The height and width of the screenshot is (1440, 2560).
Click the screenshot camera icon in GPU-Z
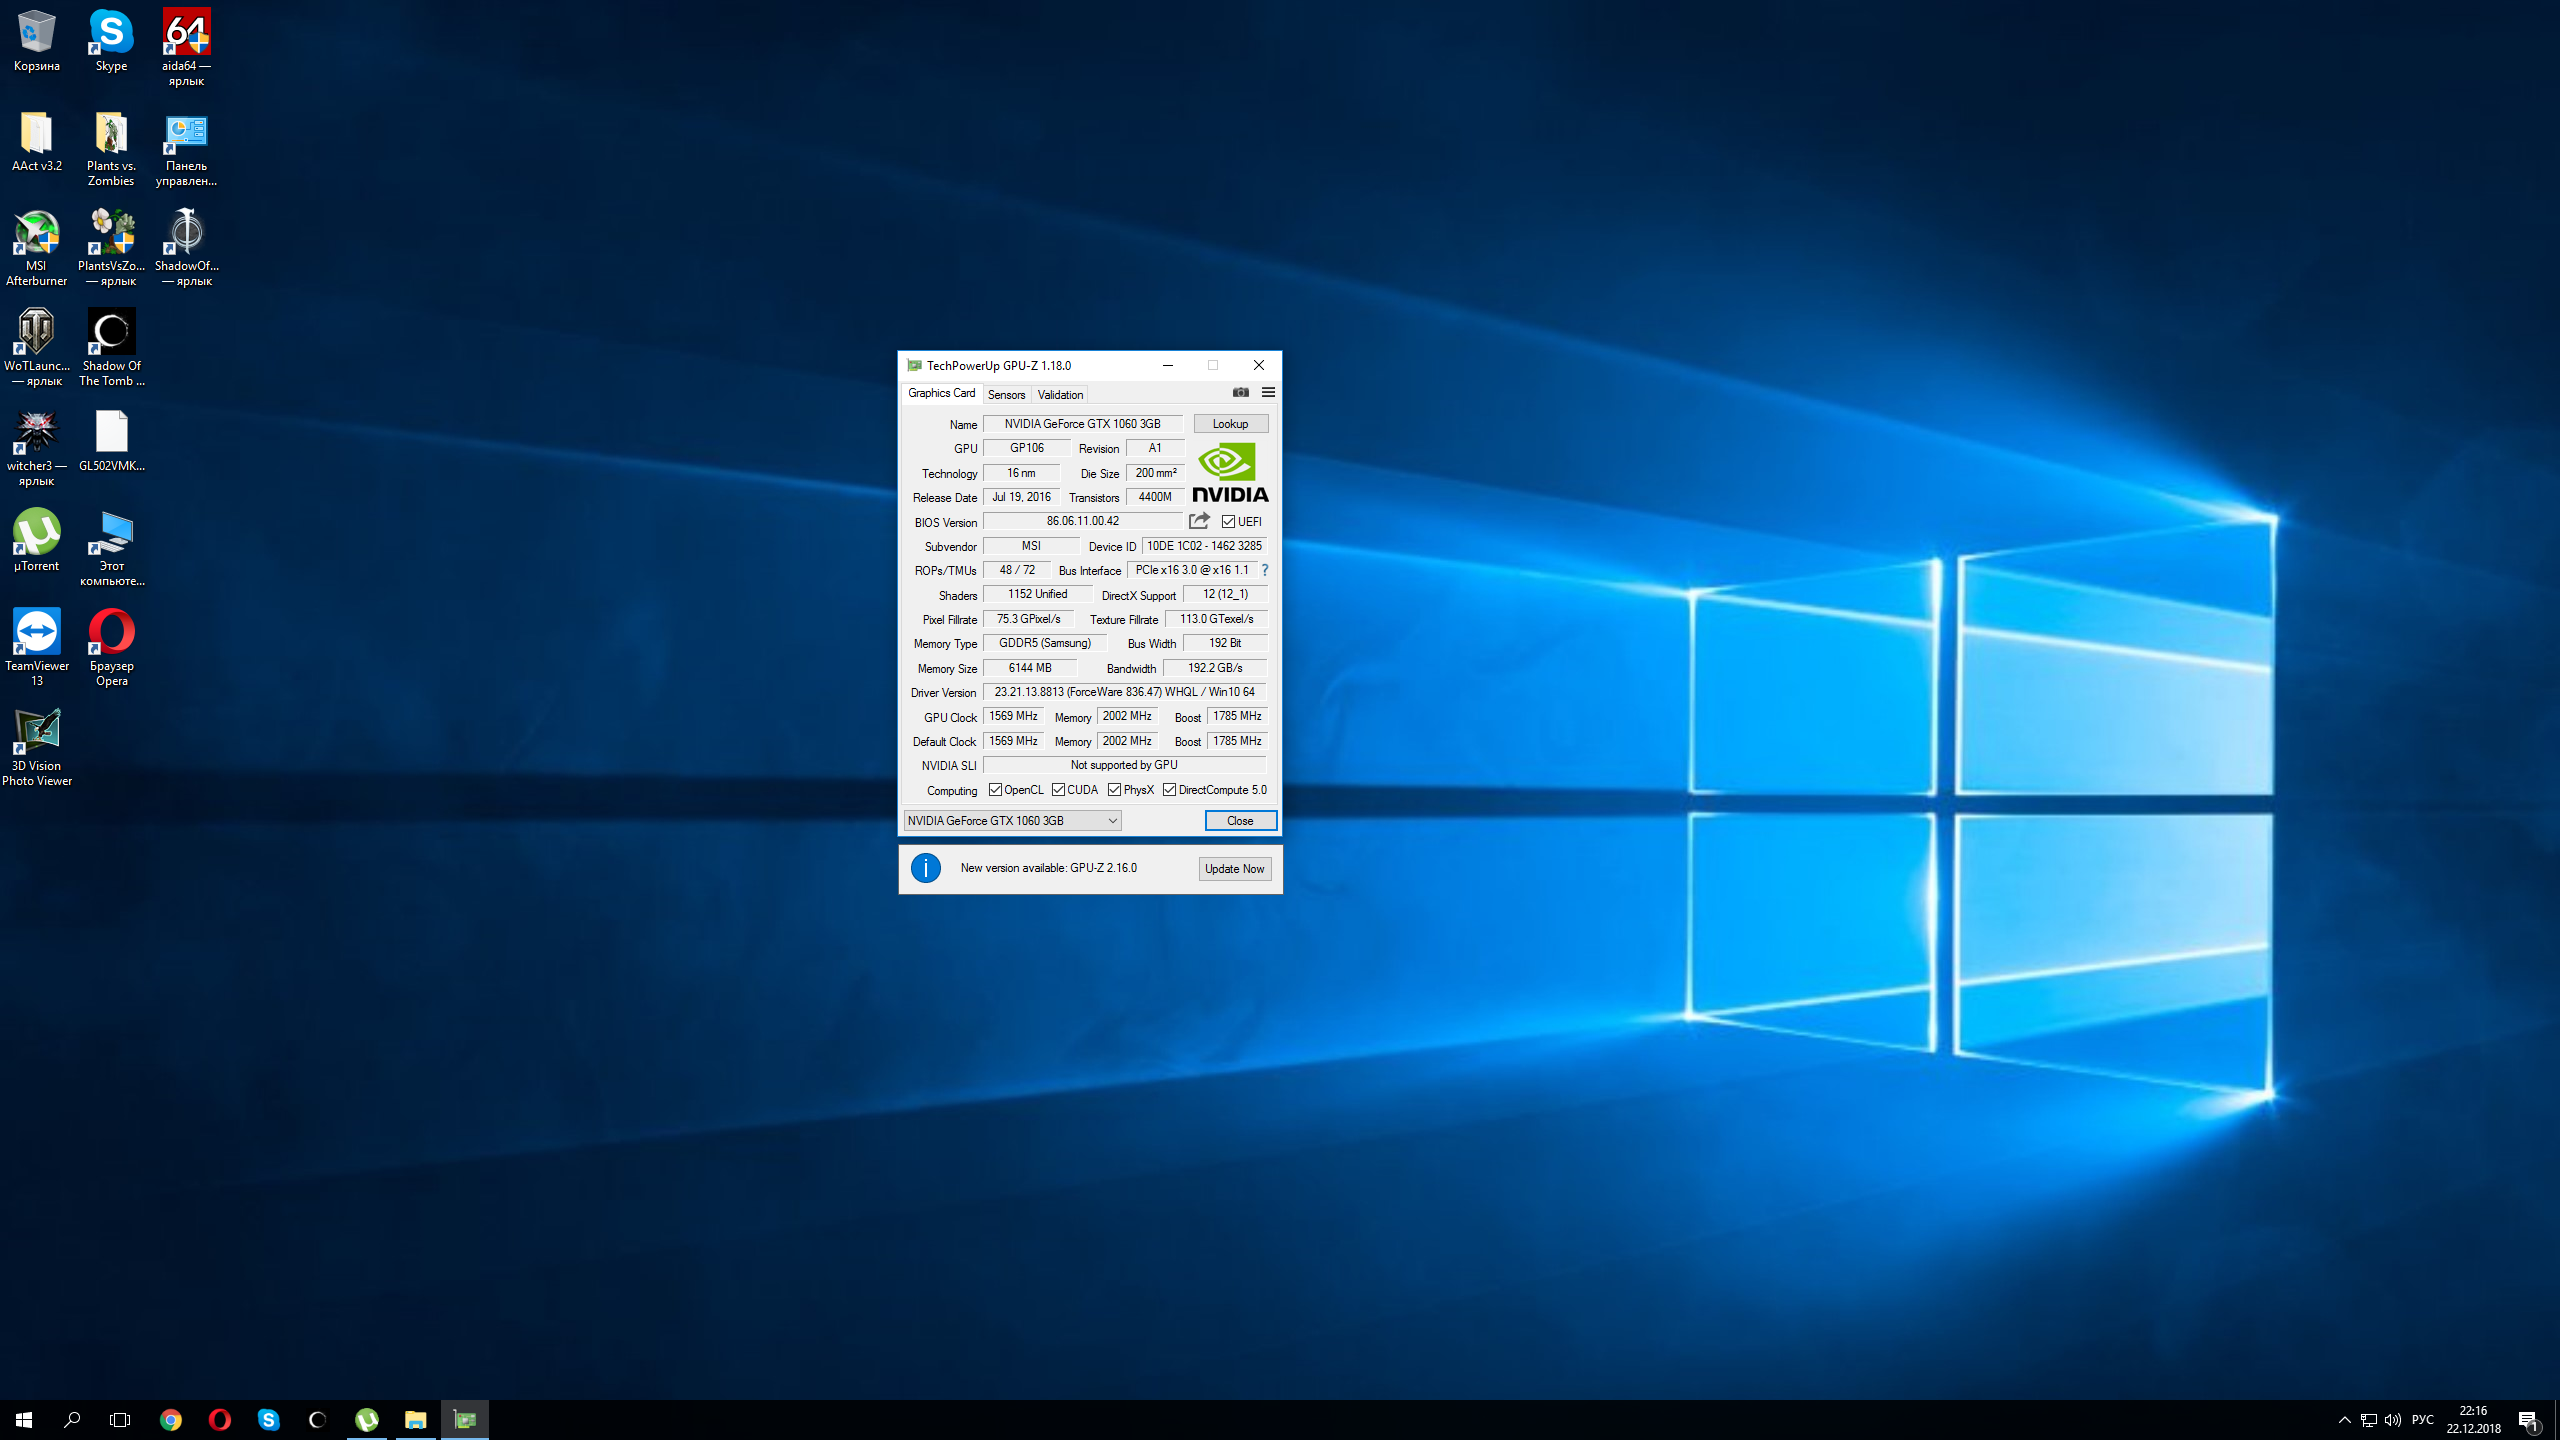(1240, 392)
